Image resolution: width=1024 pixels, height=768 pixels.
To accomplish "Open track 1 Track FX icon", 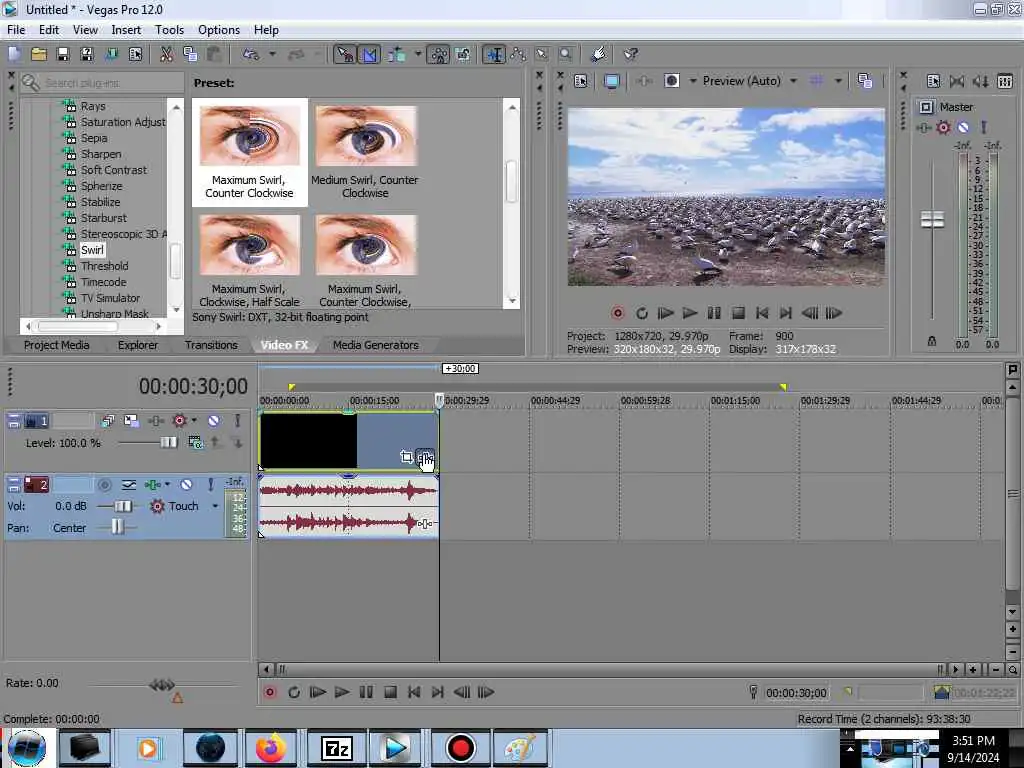I will click(155, 421).
